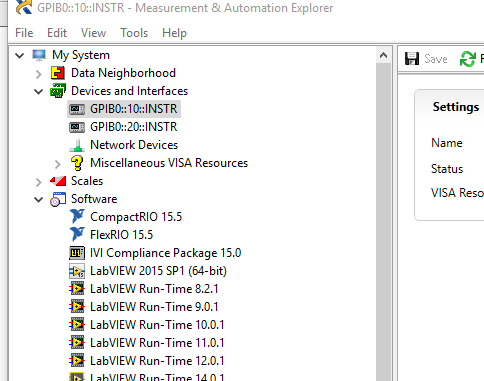
Task: Click the Settings panel heading
Action: 456,107
